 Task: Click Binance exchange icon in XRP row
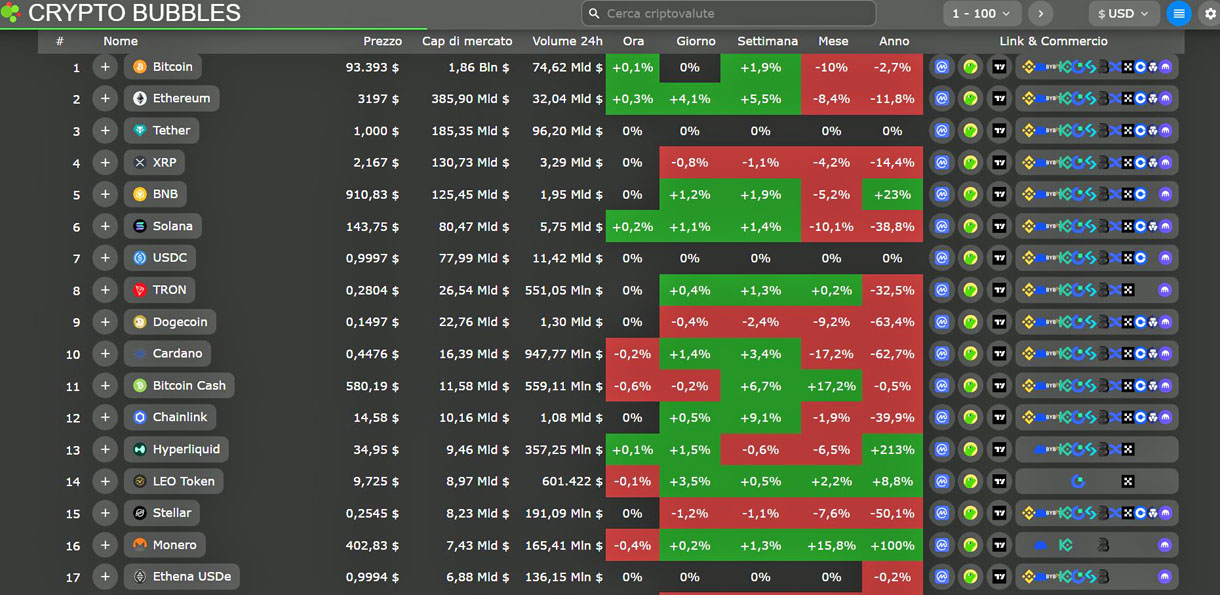pyautogui.click(x=1029, y=163)
